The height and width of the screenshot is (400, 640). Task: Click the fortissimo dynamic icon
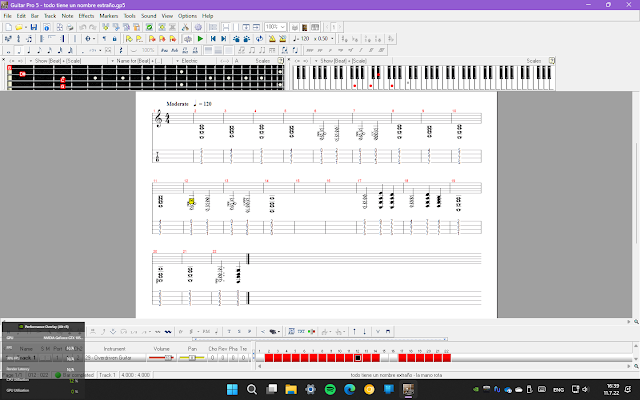pyautogui.click(x=371, y=50)
